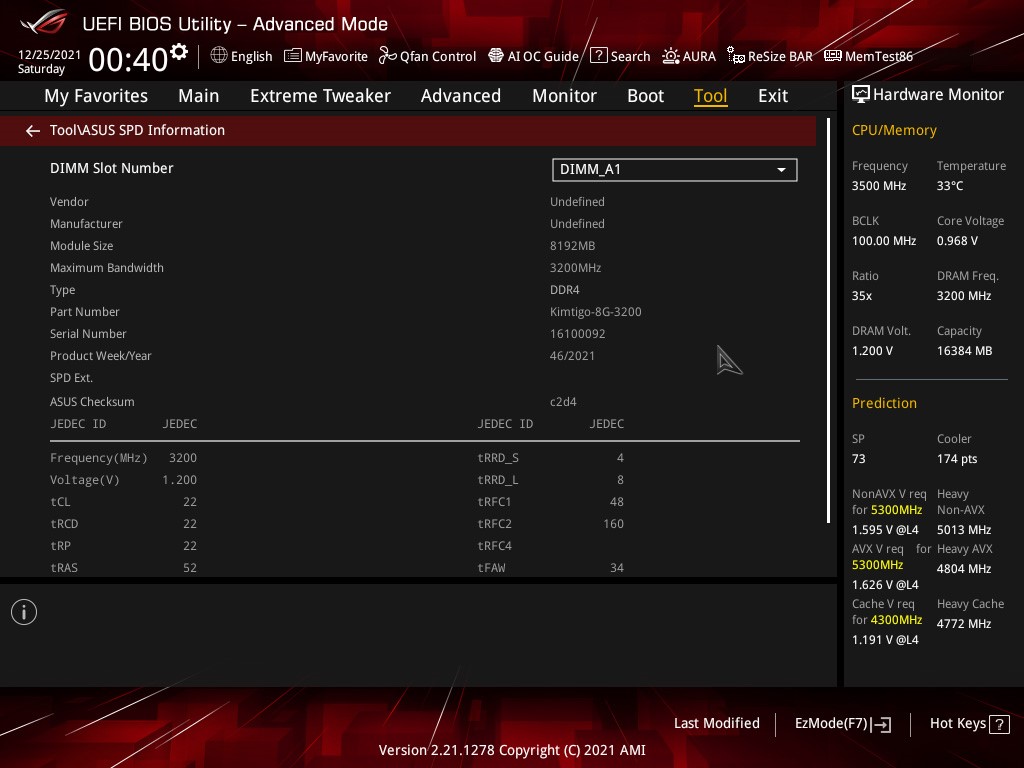Click Maximum Bandwidth 3200MHz value
This screenshot has height=768, width=1024.
[575, 268]
